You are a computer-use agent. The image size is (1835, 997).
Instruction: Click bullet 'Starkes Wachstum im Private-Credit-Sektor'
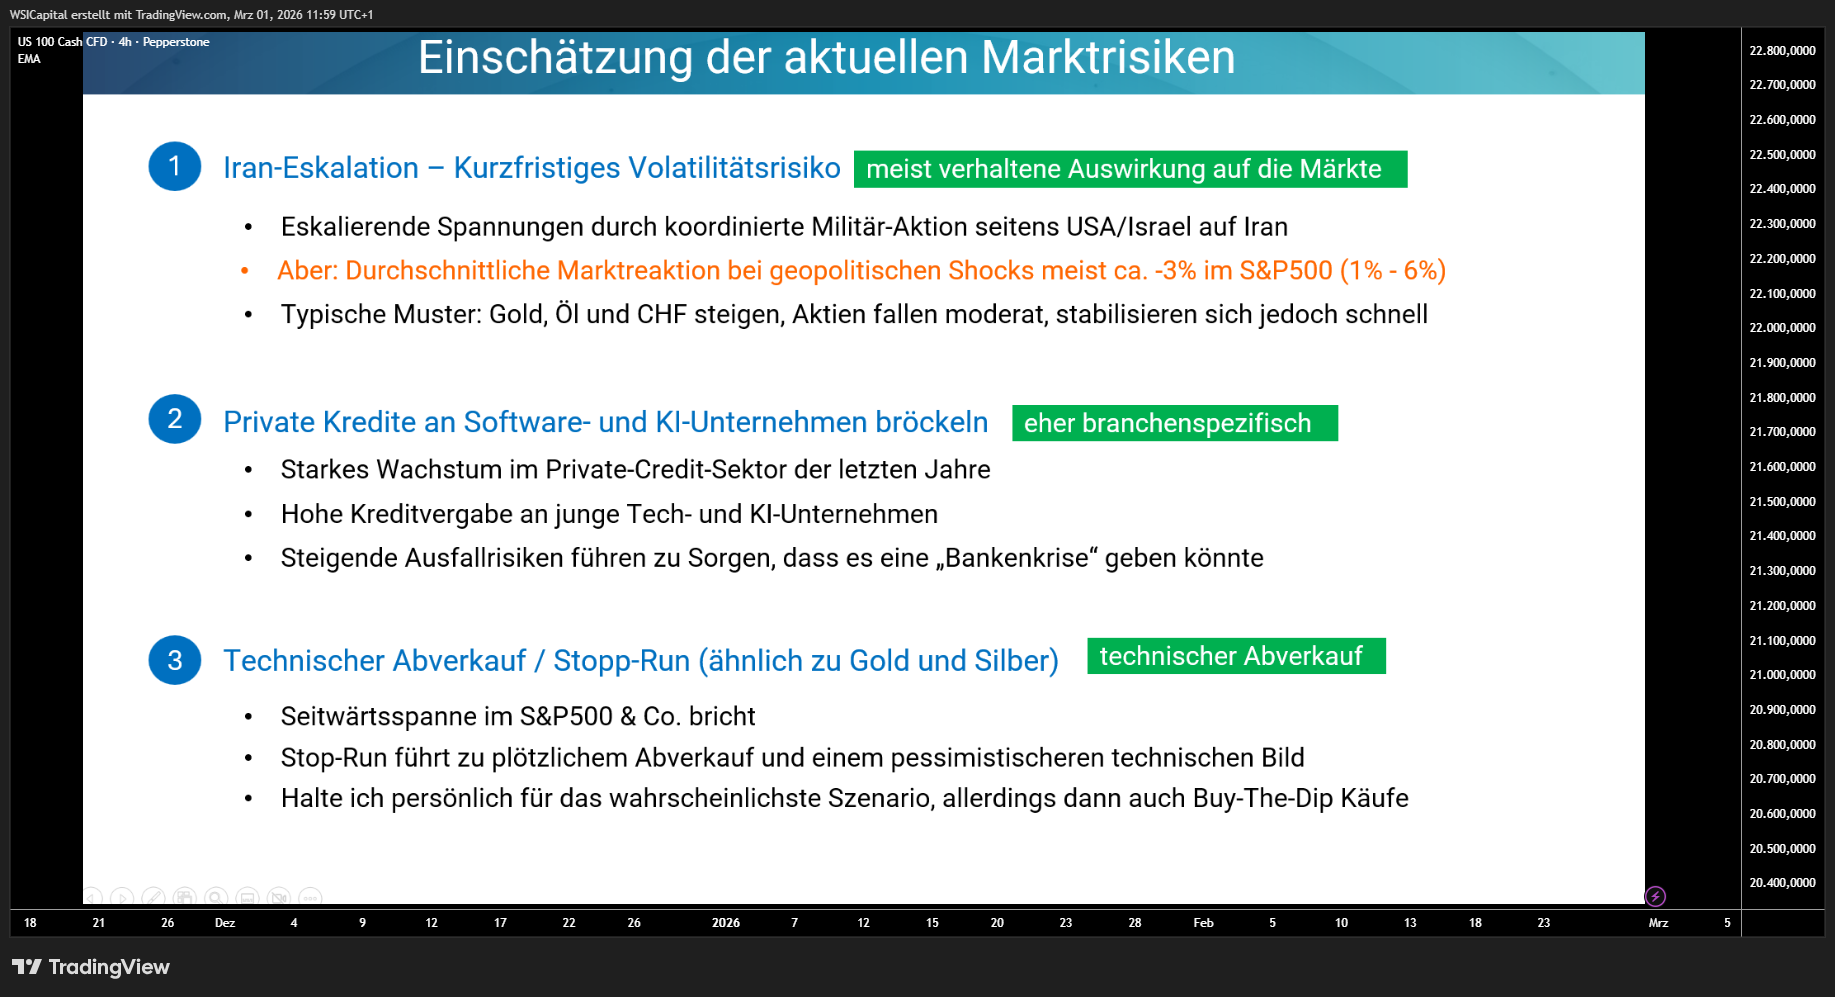coord(635,470)
